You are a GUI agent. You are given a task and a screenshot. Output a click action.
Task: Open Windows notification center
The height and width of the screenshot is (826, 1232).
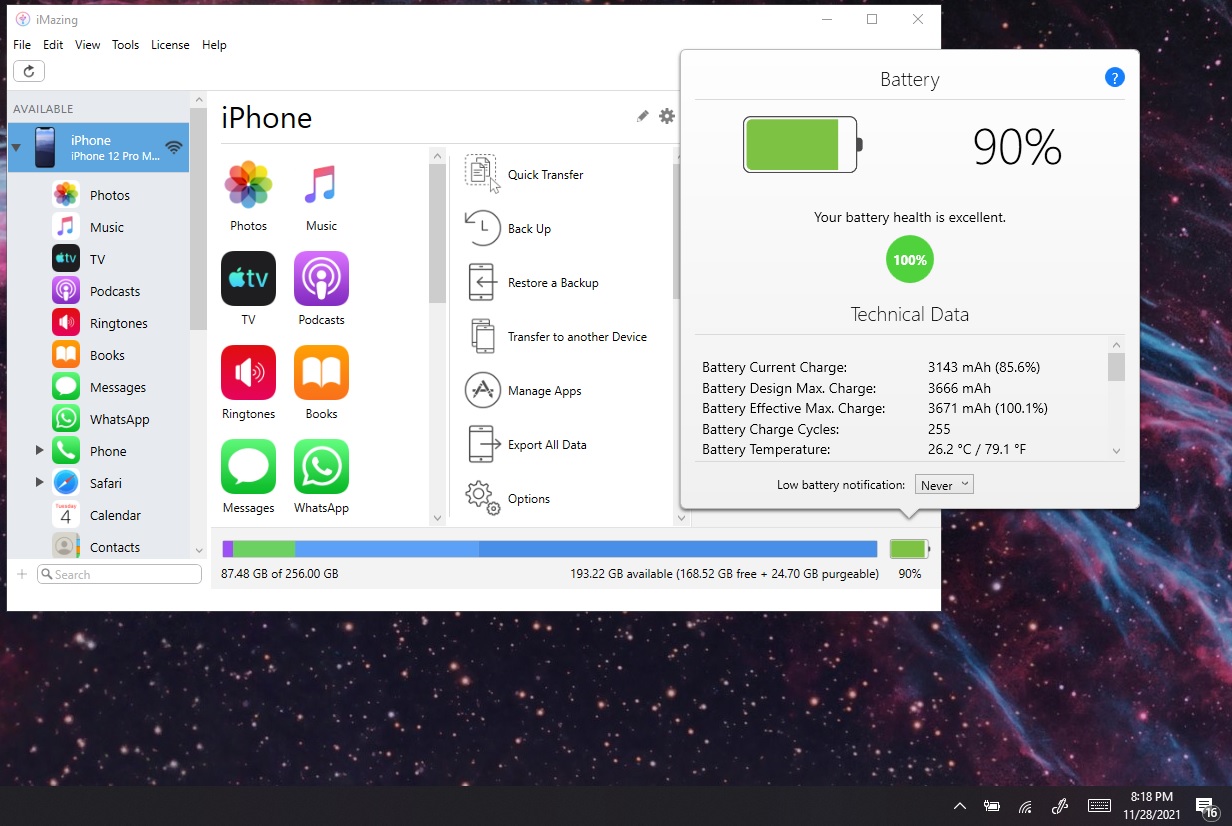point(1205,807)
